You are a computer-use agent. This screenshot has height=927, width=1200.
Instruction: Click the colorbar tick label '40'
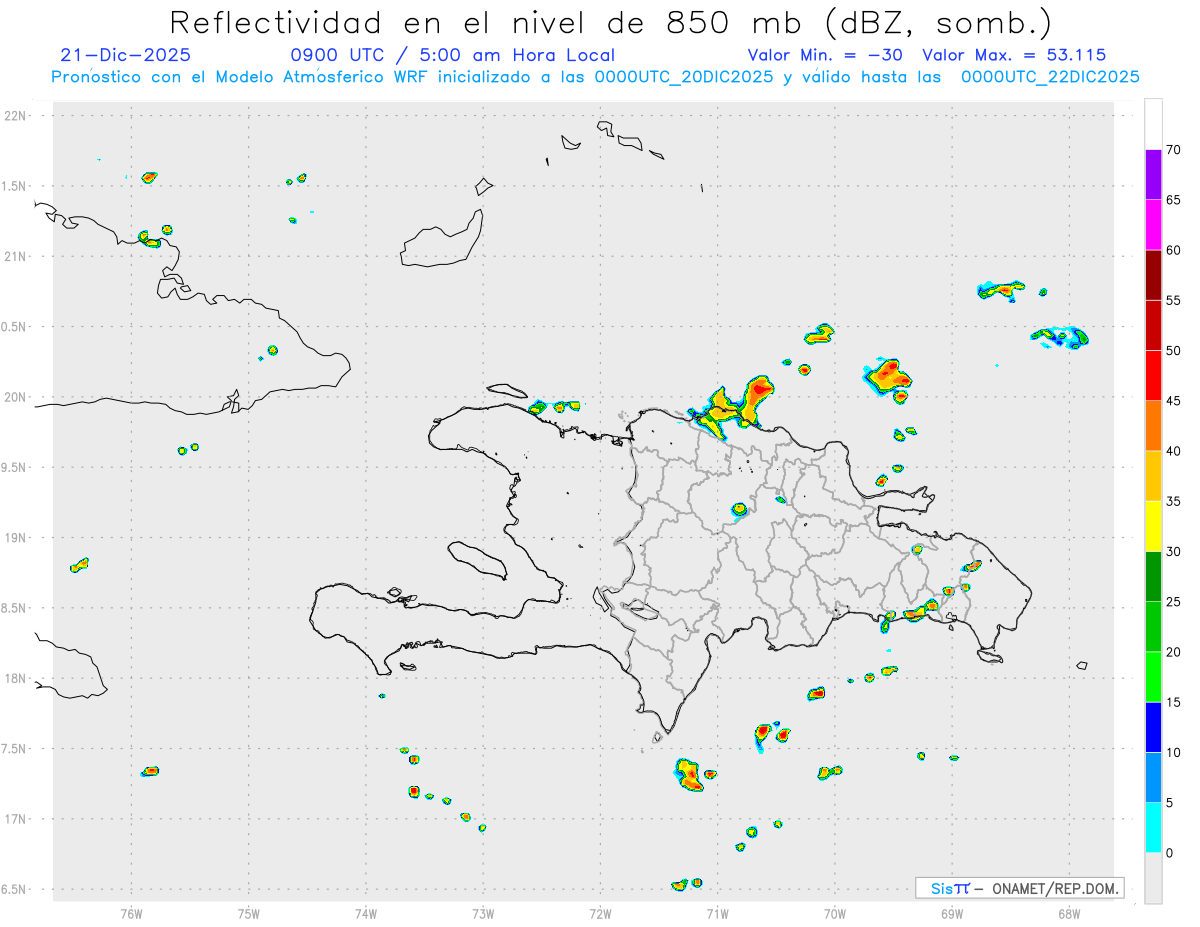click(x=1173, y=451)
